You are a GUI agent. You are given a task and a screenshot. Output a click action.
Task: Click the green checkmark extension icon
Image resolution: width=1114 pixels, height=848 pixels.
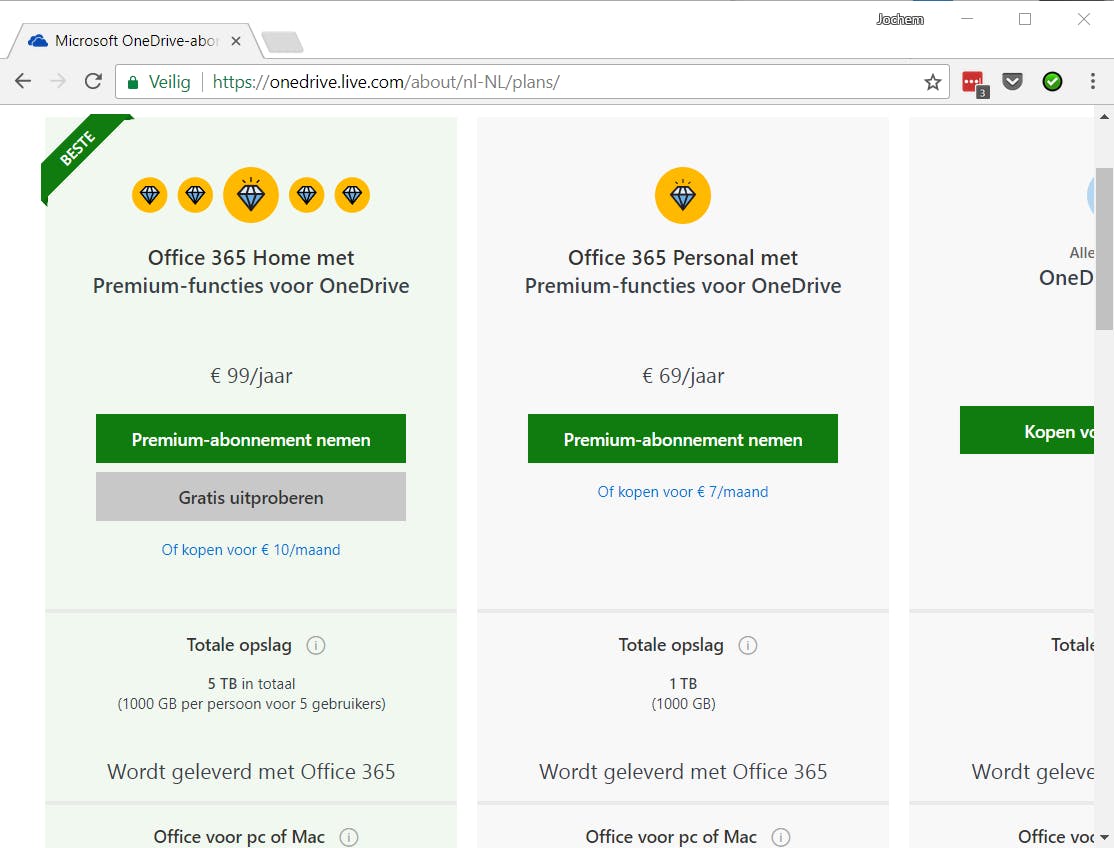point(1052,82)
